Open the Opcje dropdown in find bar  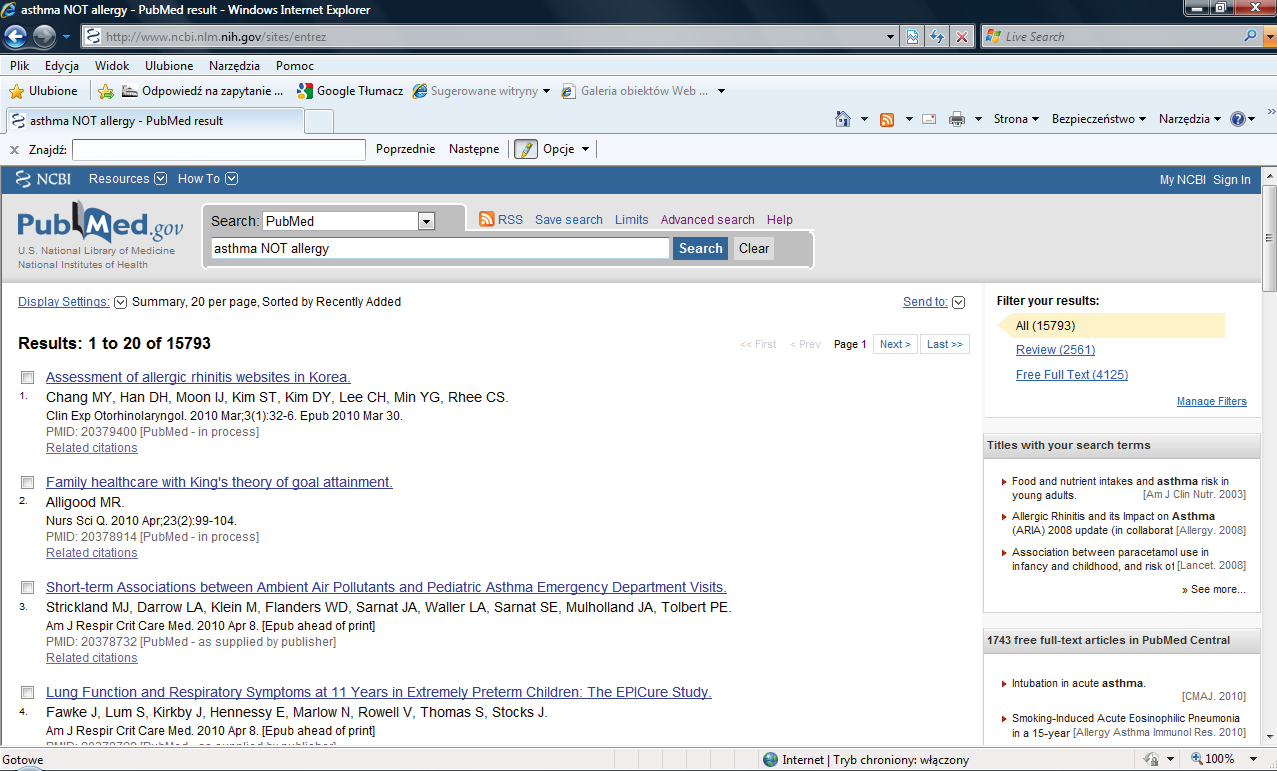[x=567, y=149]
